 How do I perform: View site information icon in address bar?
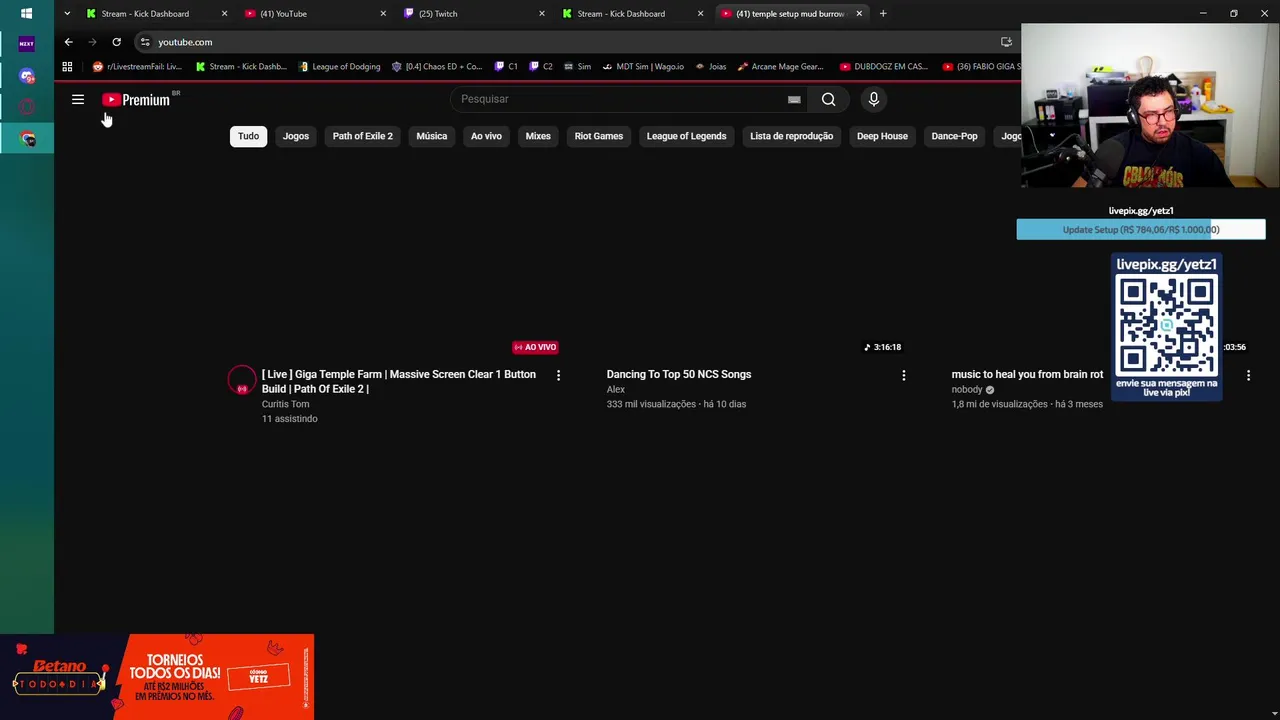[145, 42]
